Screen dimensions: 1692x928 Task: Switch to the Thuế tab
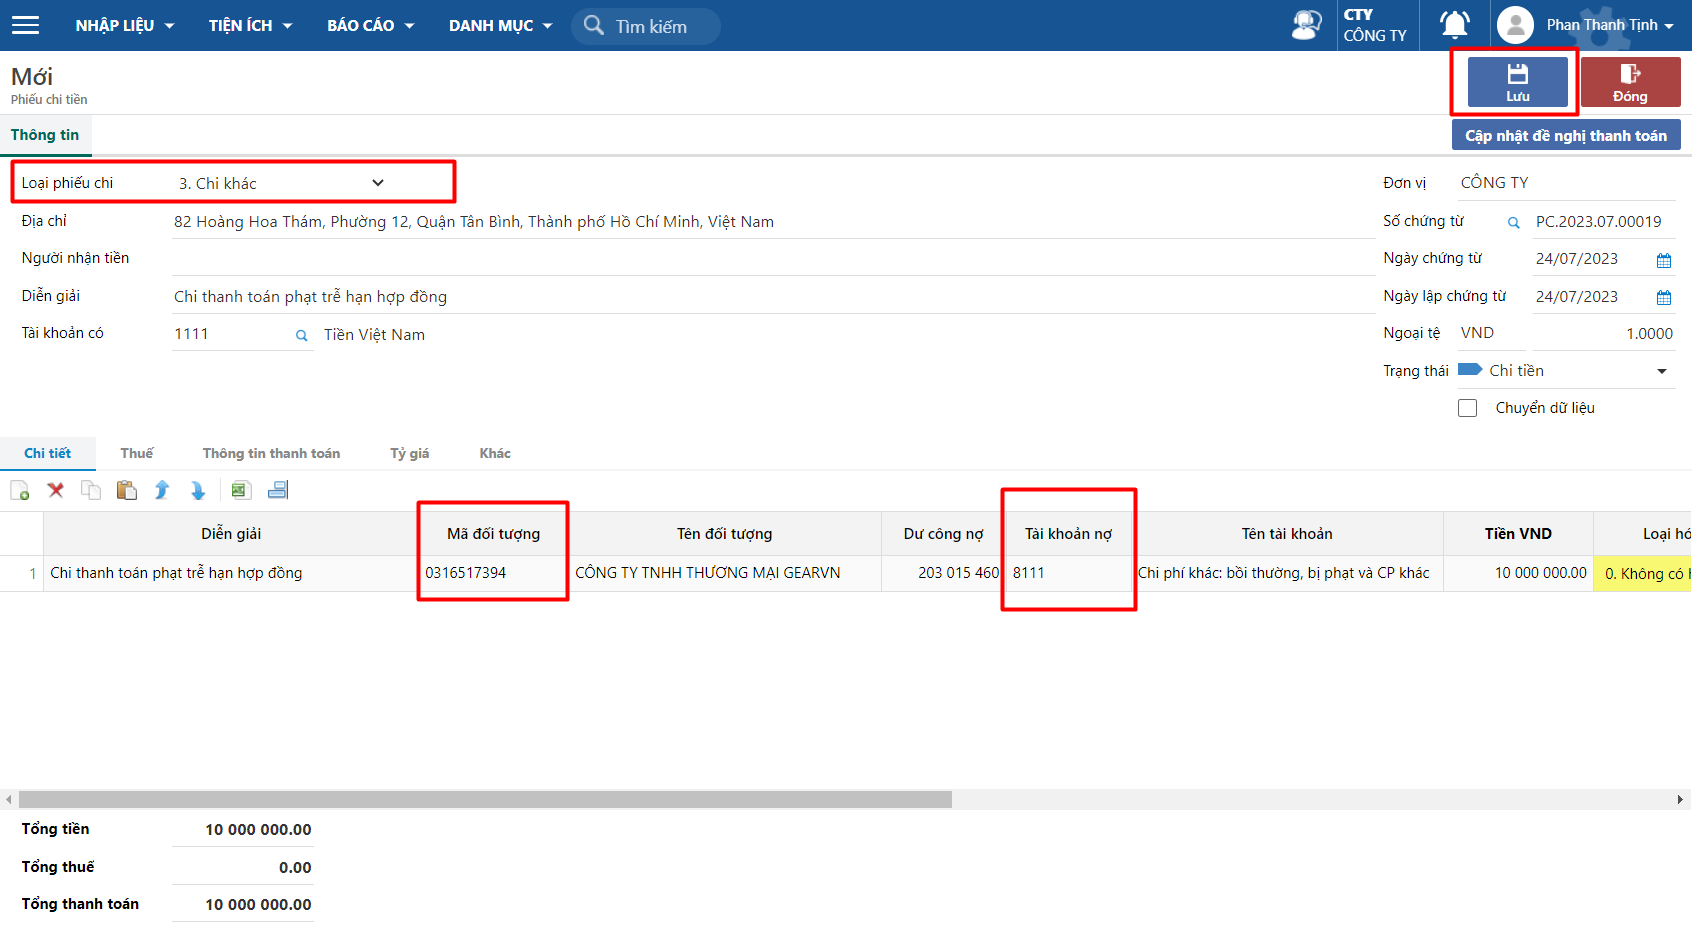pos(137,453)
